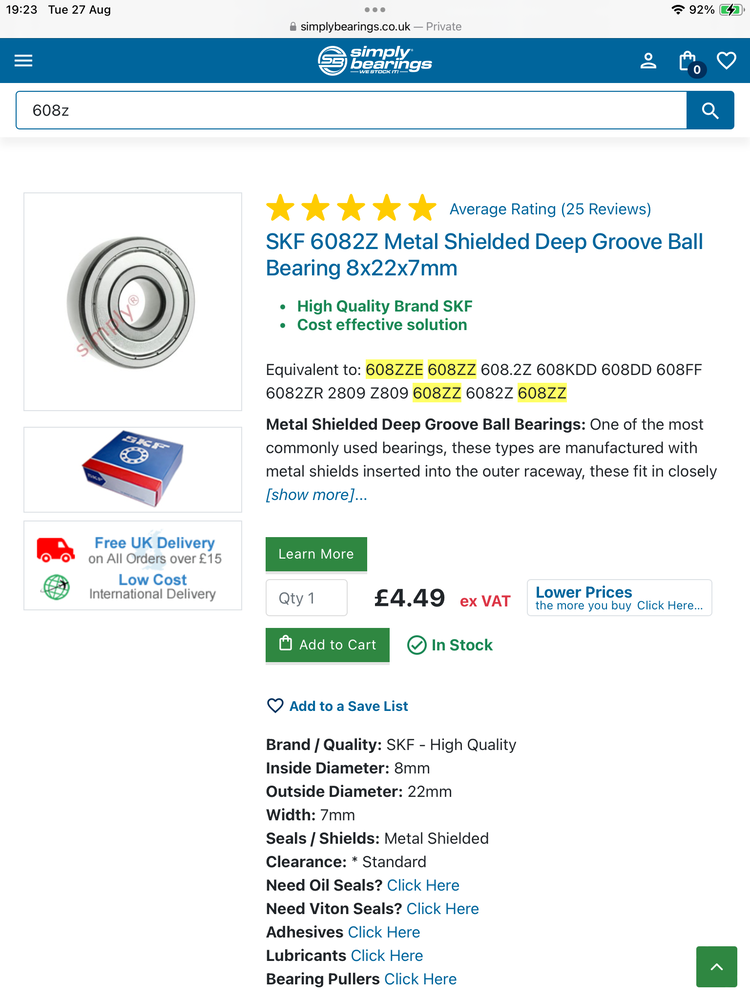The image size is (750, 1000).
Task: Open the wishlist heart icon in header
Action: [x=726, y=61]
